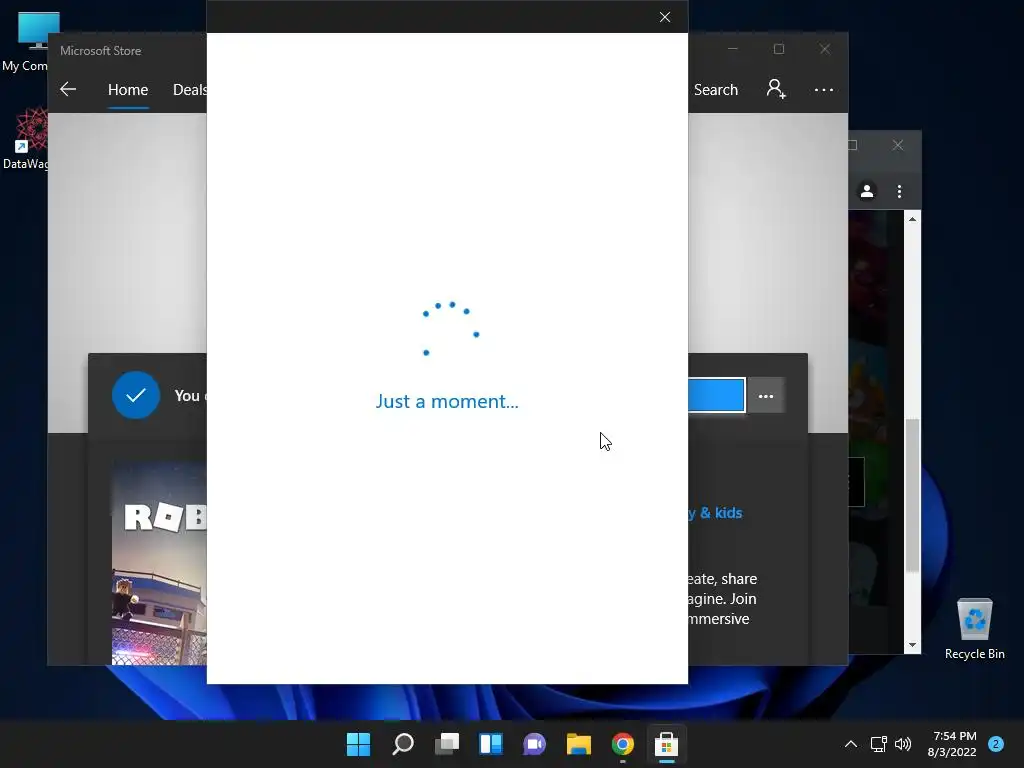1024x768 pixels.
Task: Open the three-dot menu in the back window
Action: pos(899,191)
